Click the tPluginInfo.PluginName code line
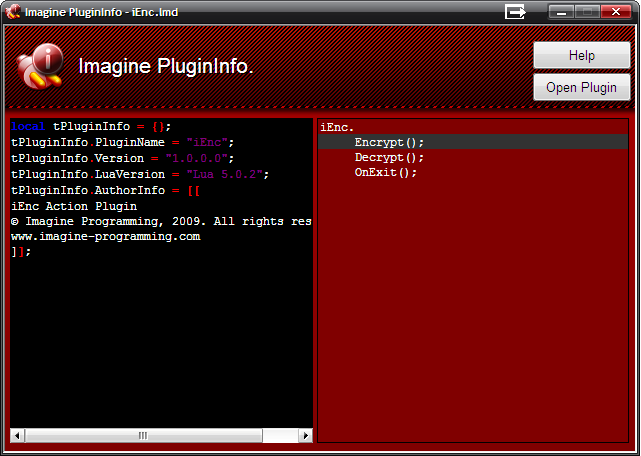Screen dimensions: 641x456 coord(122,142)
